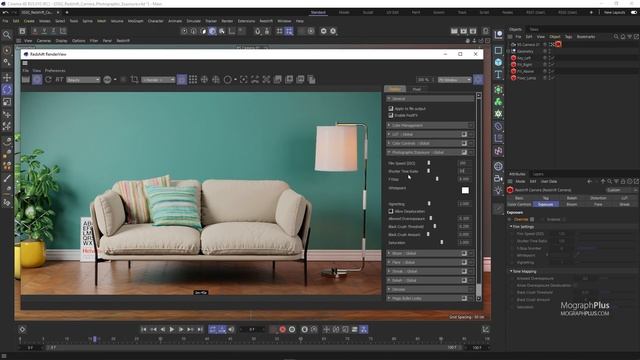Click the Whitepoint white color swatch
640x360 pixels.
click(465, 190)
